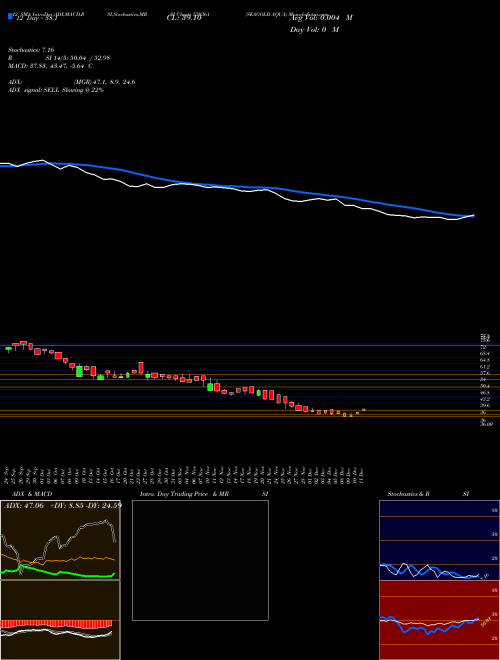The image size is (500, 660).
Task: Click the MACD values line
Action: tap(50, 66)
